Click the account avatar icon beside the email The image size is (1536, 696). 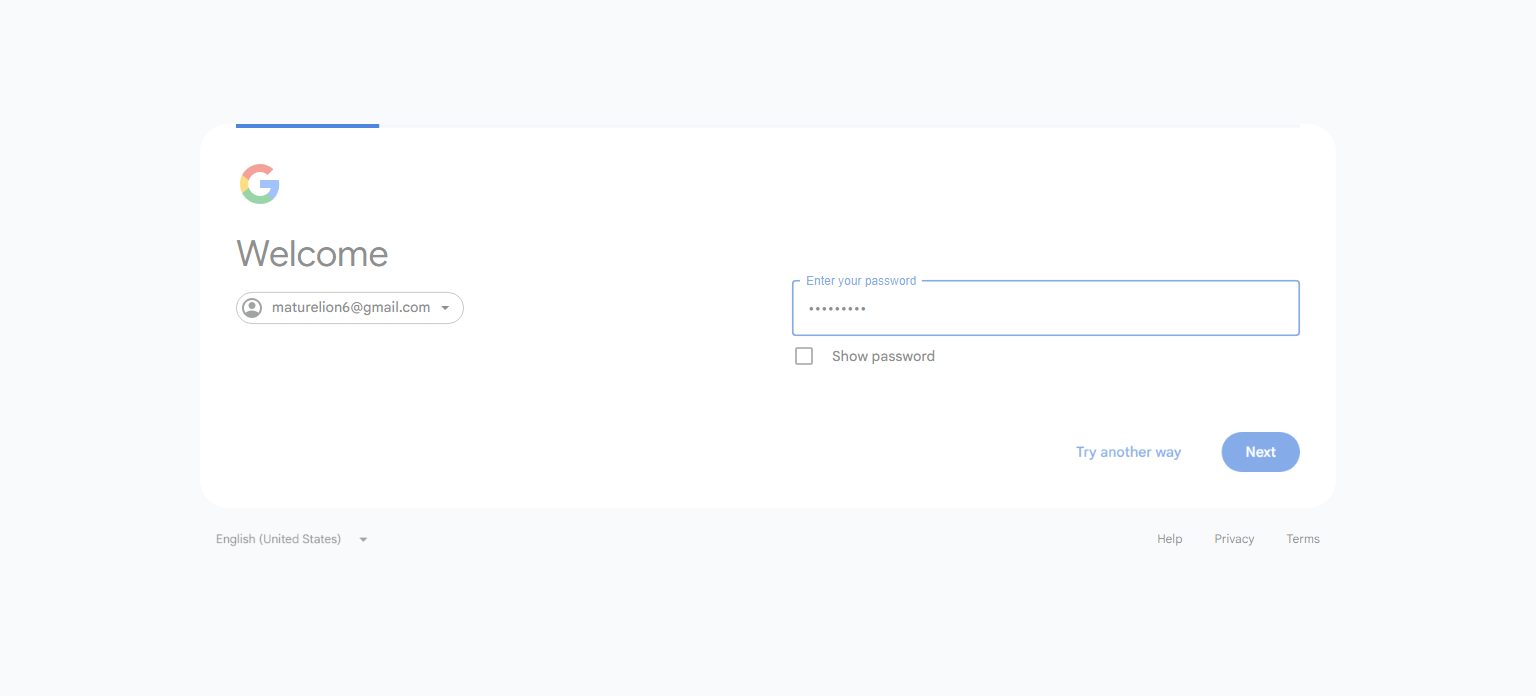[252, 308]
